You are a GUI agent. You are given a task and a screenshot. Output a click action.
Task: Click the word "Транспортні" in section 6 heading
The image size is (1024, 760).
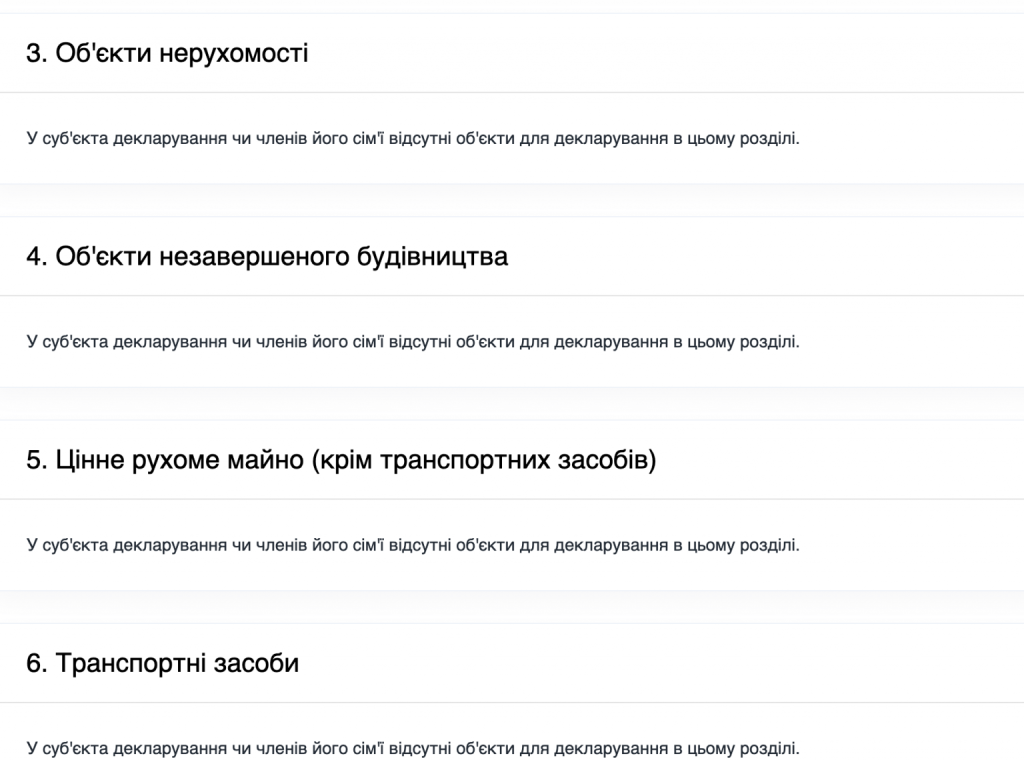(x=132, y=664)
